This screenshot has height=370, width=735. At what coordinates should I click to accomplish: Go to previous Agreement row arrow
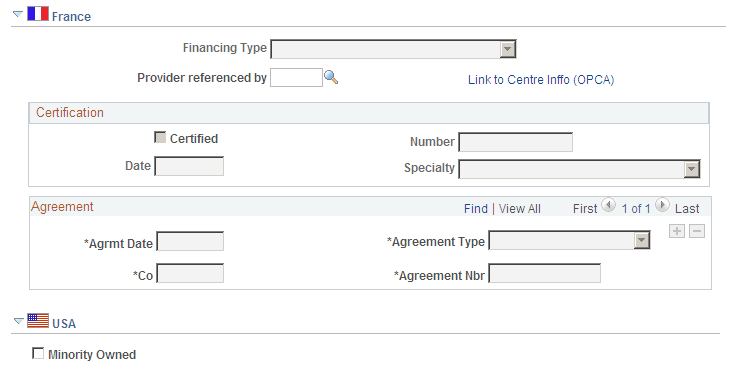tap(608, 205)
